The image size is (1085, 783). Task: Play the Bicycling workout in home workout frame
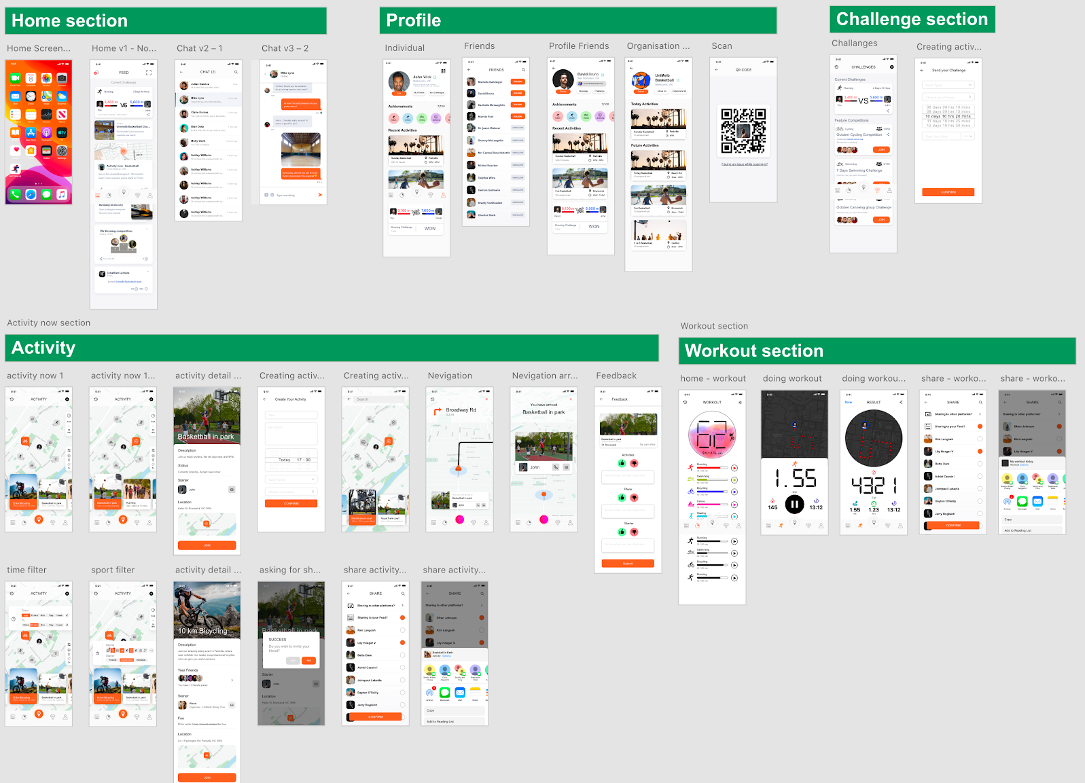pyautogui.click(x=734, y=492)
